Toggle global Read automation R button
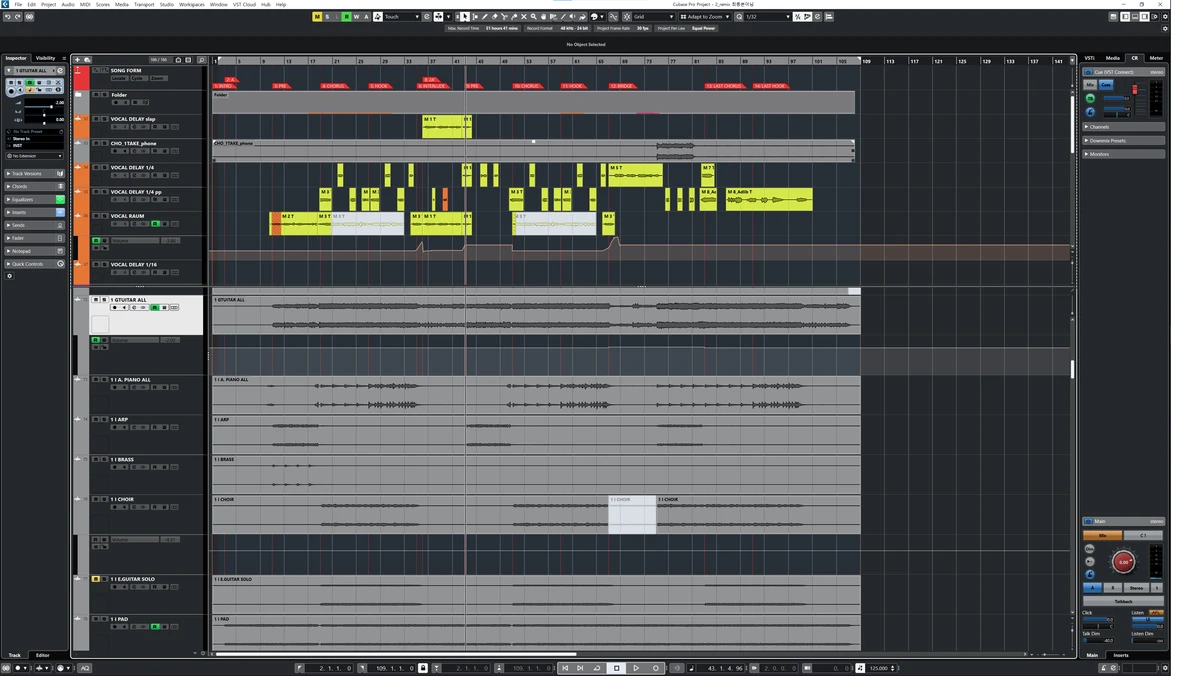Screen dimensions: 1200x676 tap(347, 17)
